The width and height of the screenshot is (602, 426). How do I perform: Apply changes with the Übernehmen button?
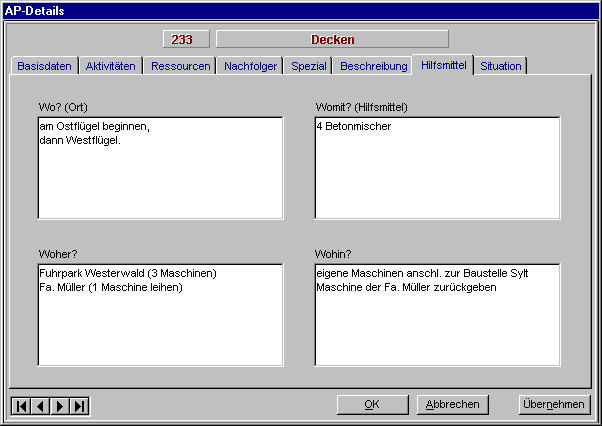point(552,404)
